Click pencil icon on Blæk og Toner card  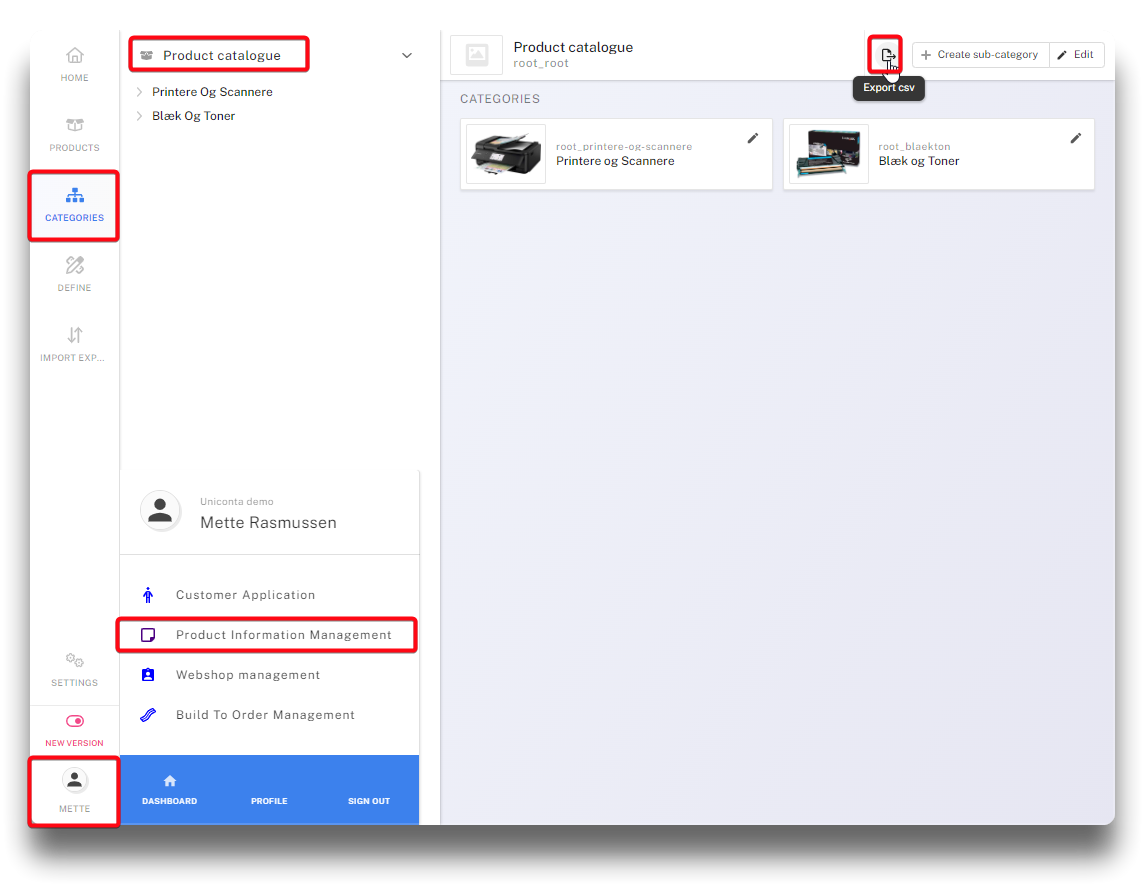click(x=1076, y=138)
